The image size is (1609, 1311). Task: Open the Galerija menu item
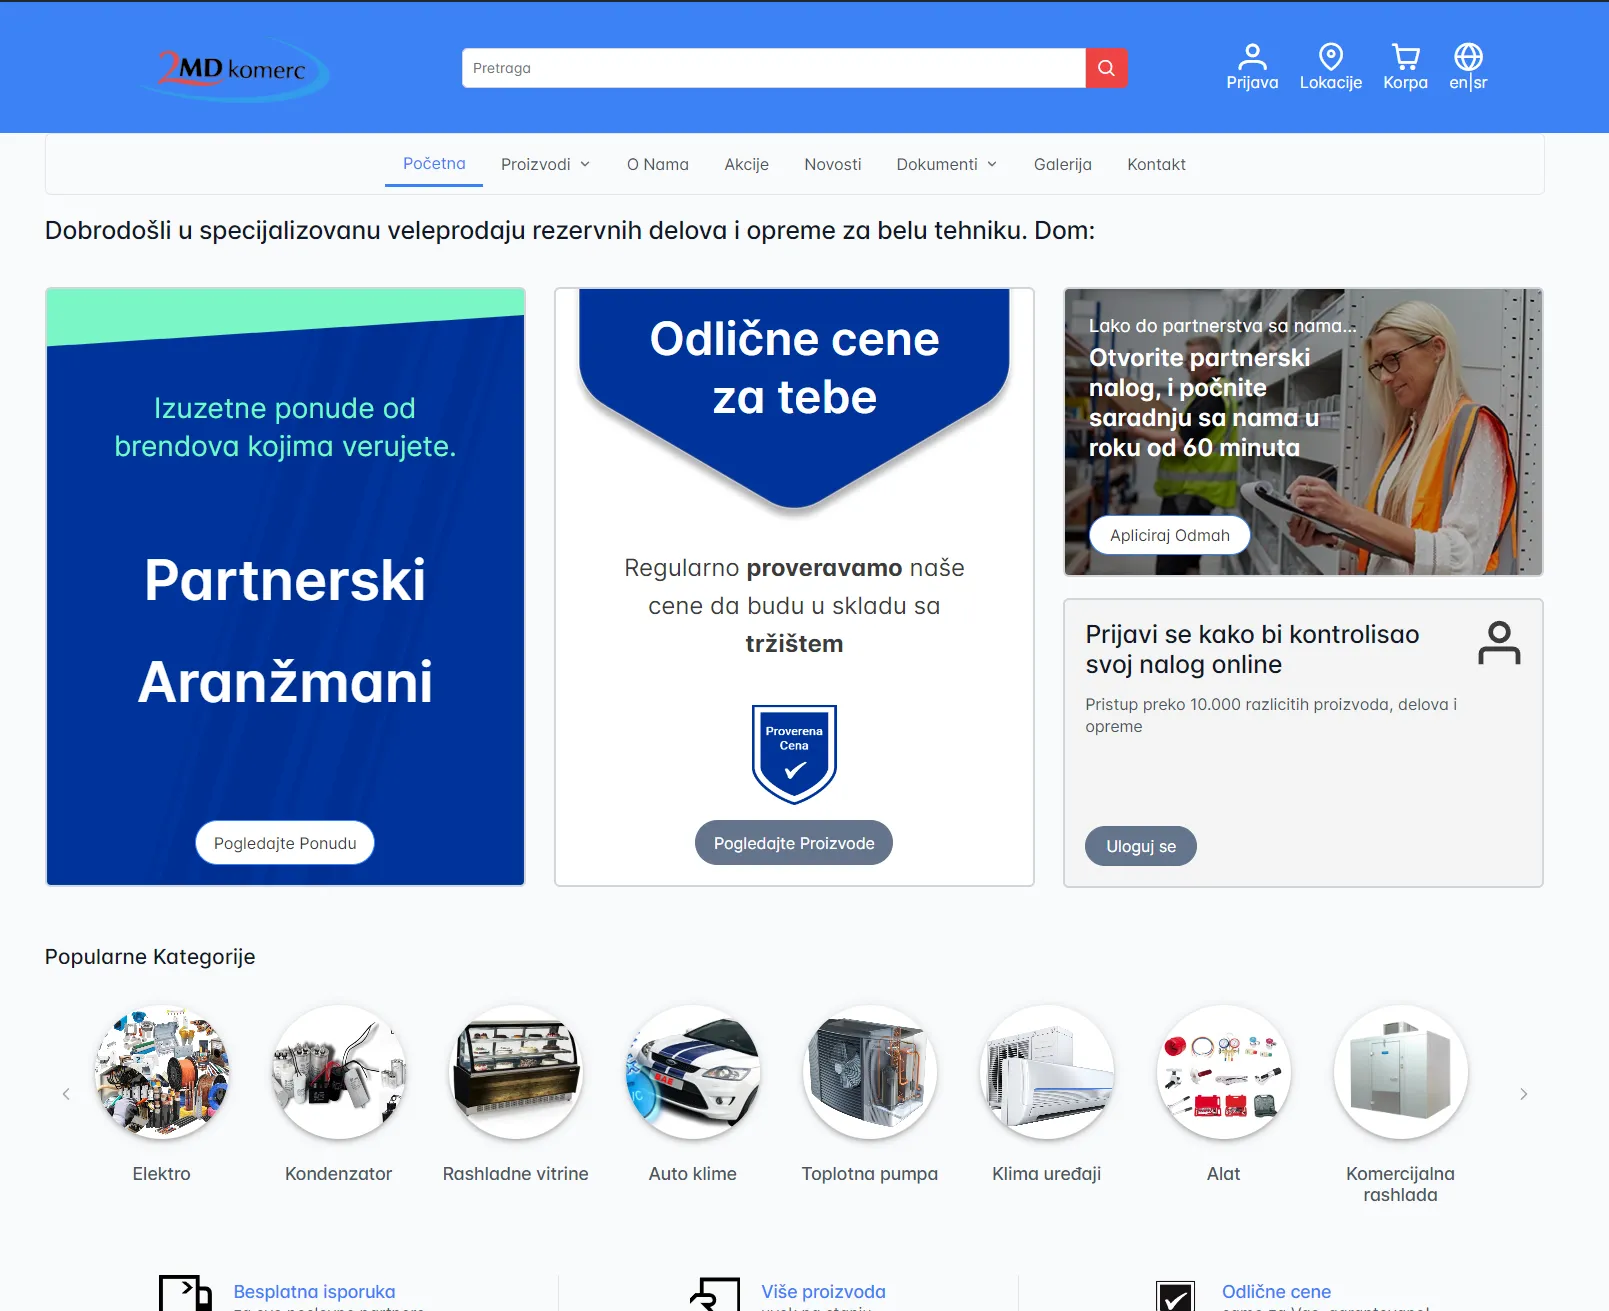[1063, 164]
